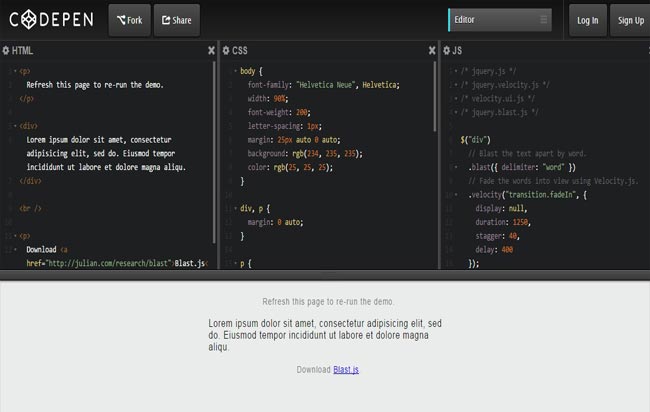Click the href julian.com URL in HTML
650x412 pixels.
tap(108, 263)
